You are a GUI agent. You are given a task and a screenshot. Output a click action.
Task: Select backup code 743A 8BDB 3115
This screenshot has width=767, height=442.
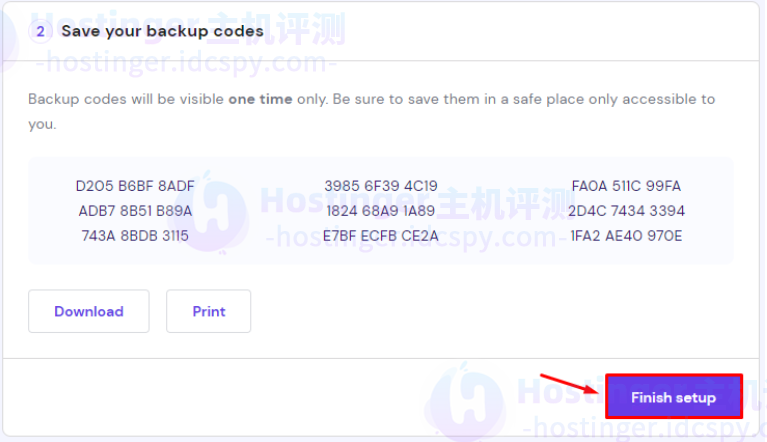(135, 236)
